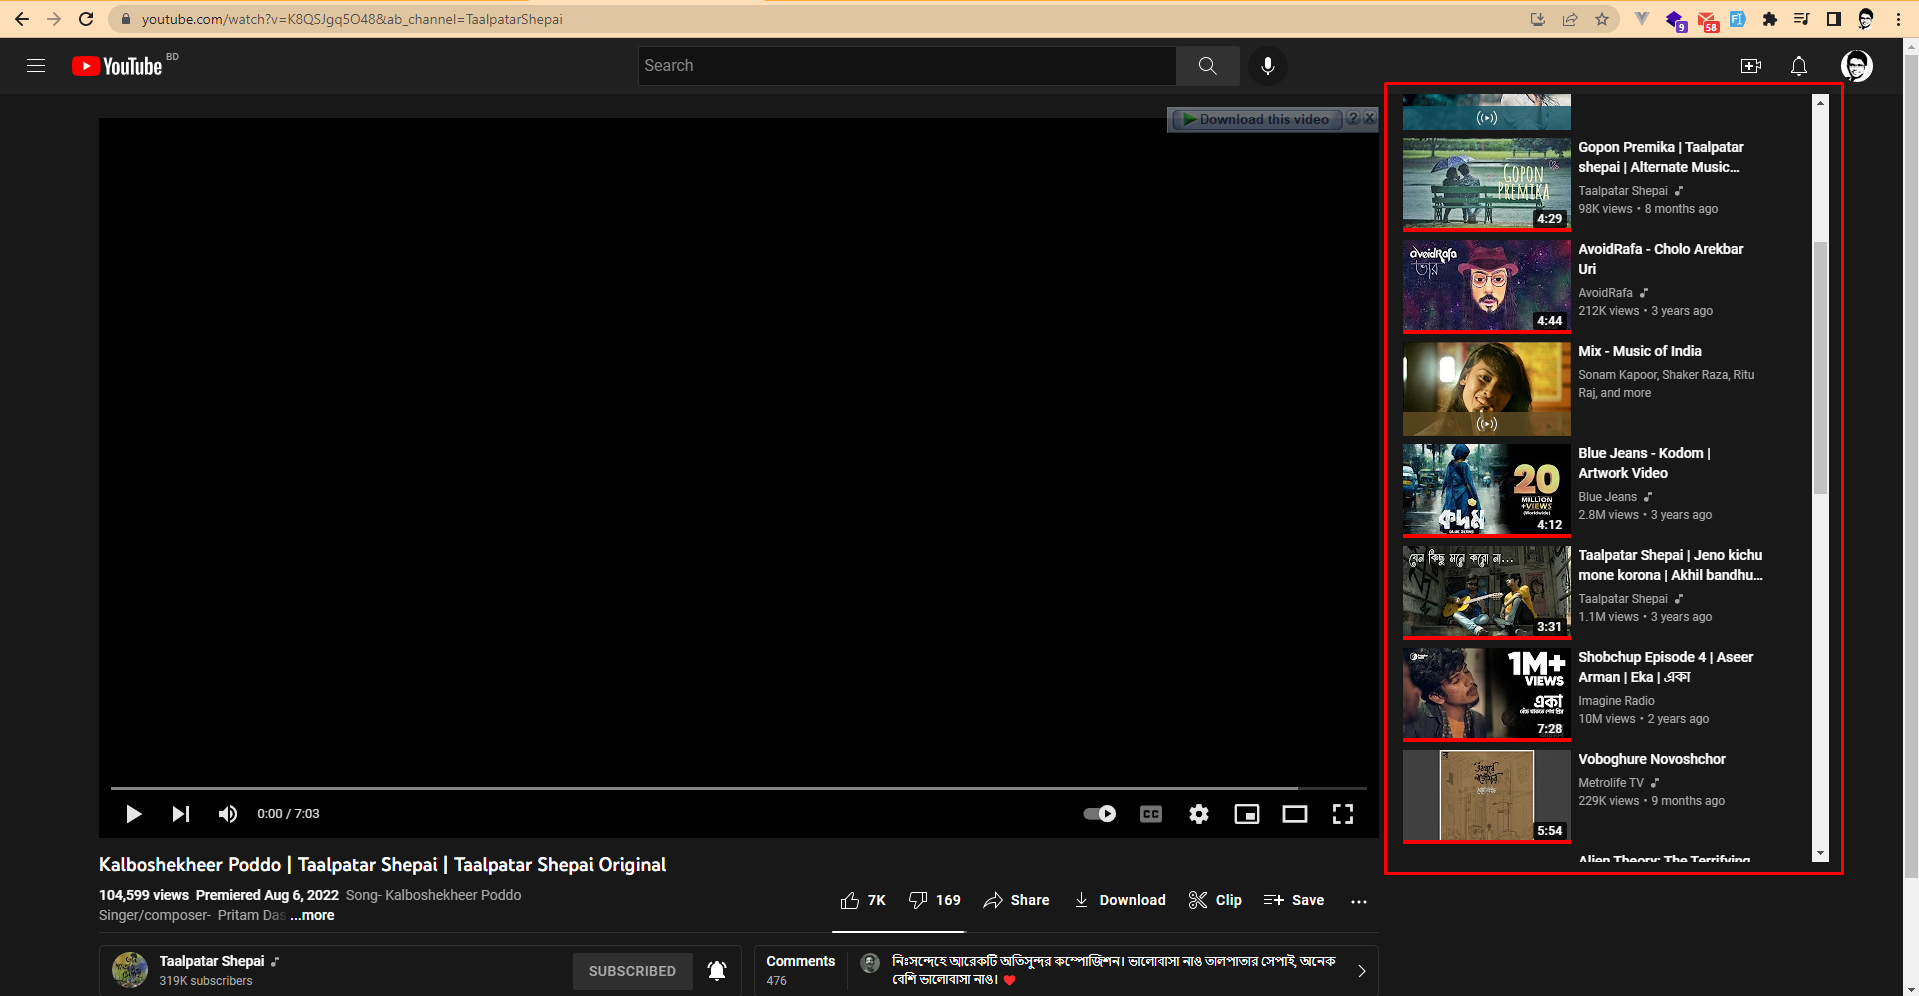The image size is (1919, 996).
Task: Expand description with ...more
Action: tap(312, 916)
